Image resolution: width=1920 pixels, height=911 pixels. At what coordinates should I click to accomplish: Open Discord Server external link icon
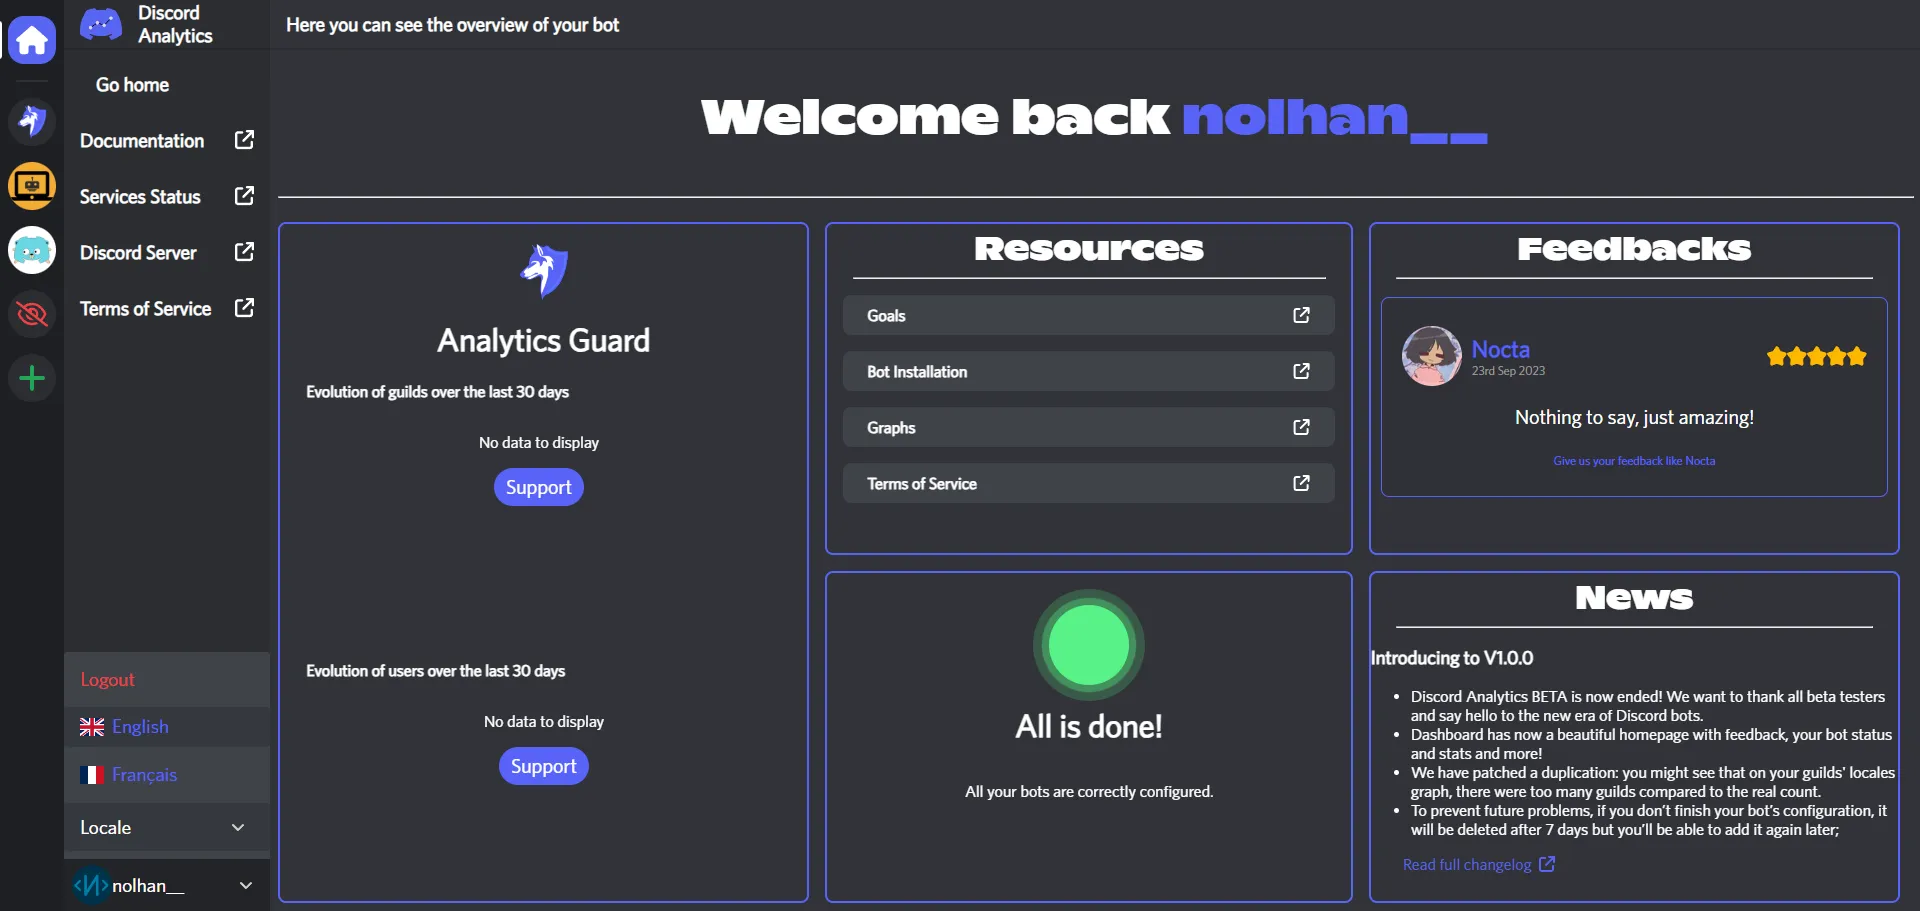point(244,252)
